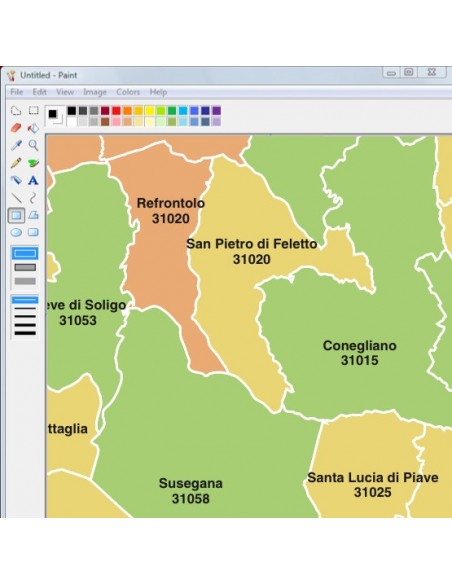The image size is (452, 584).
Task: Pick the bright yellow palette color
Action: tap(150, 111)
